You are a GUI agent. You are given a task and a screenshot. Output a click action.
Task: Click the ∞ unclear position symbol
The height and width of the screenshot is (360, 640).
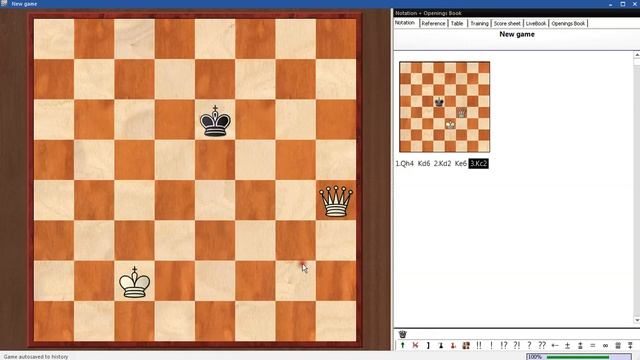(x=605, y=345)
